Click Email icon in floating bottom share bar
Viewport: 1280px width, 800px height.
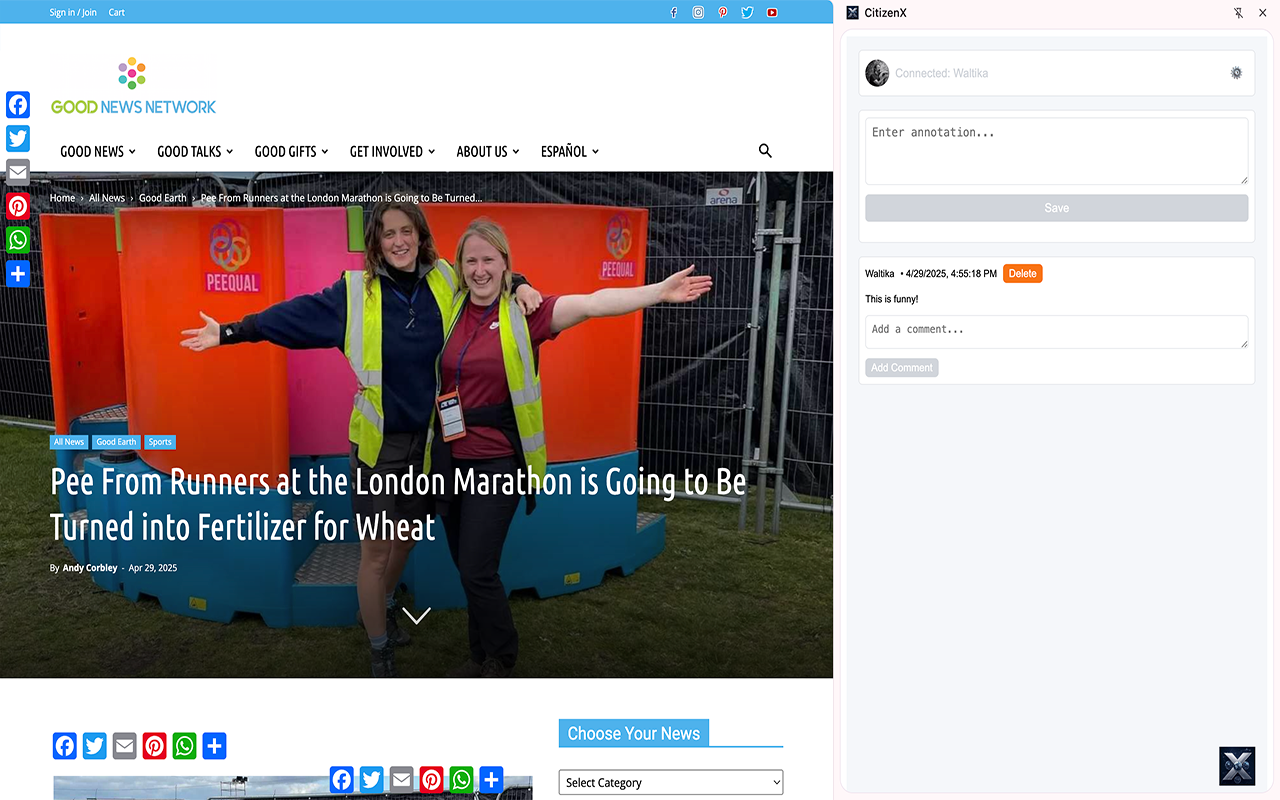[402, 780]
